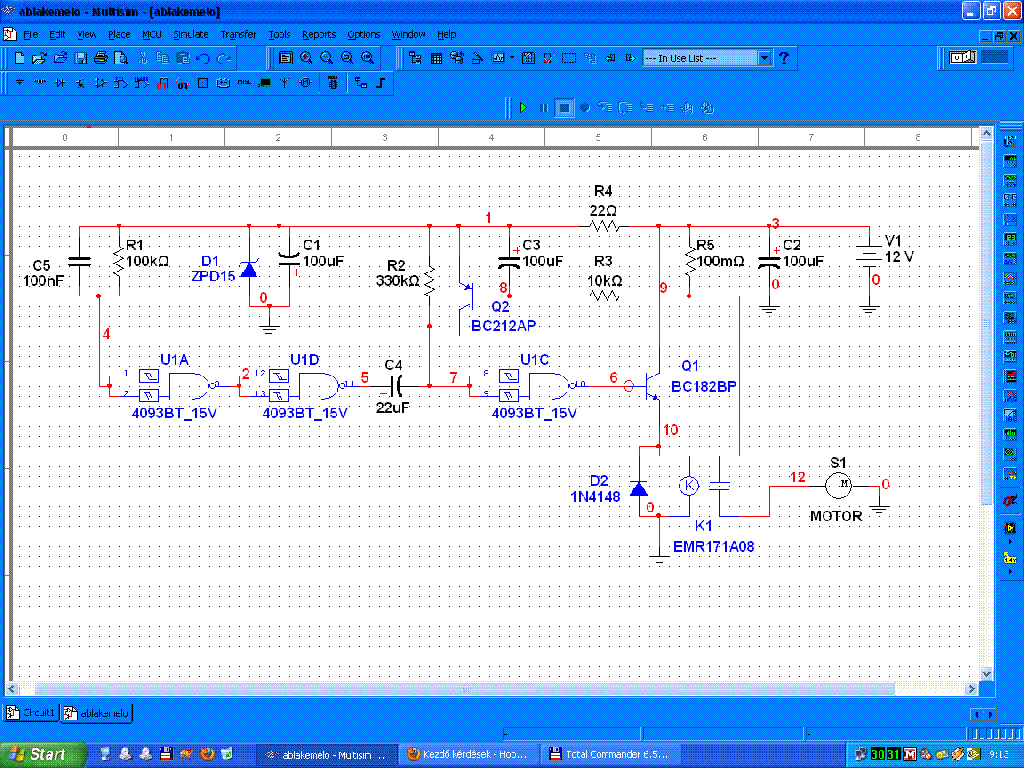The height and width of the screenshot is (768, 1024).
Task: Save the circuit with the diskette icon
Action: pyautogui.click(x=81, y=58)
